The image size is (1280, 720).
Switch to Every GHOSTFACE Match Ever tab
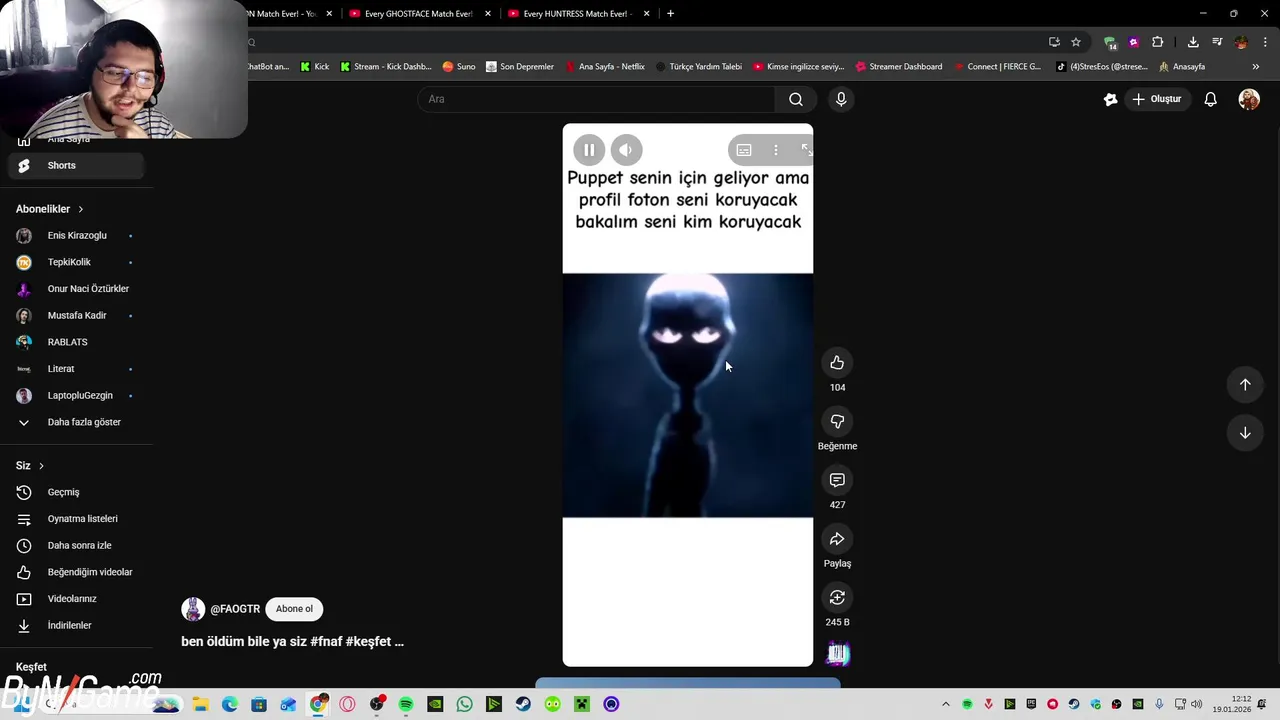419,14
